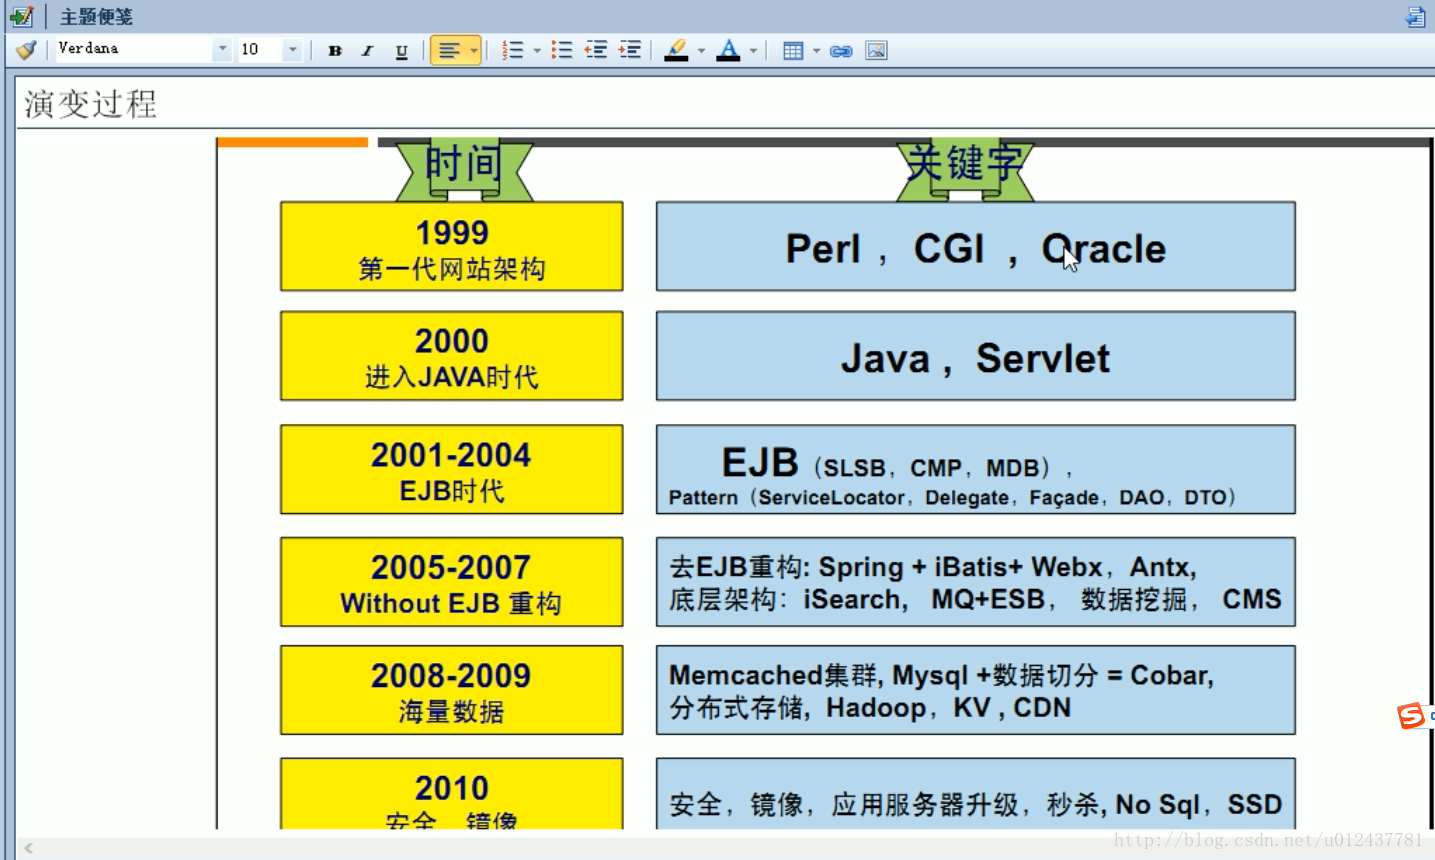Open the alignment options dropdown arrow
Image resolution: width=1435 pixels, height=860 pixels.
473,50
